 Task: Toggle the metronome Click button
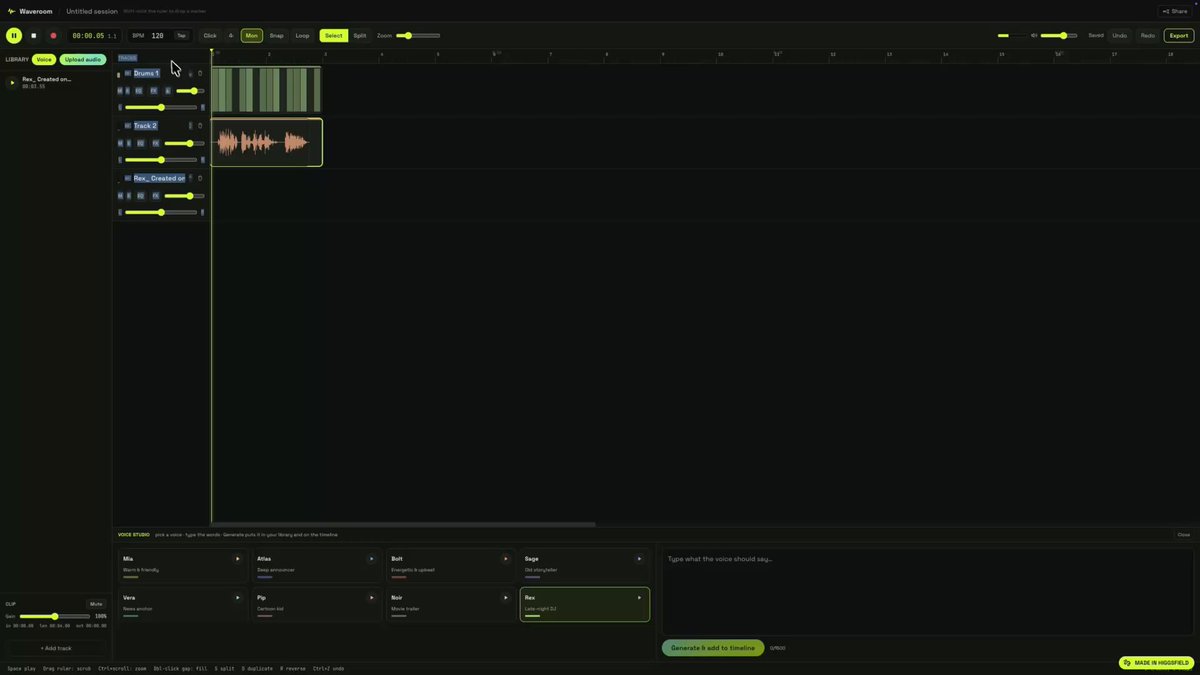coord(210,35)
